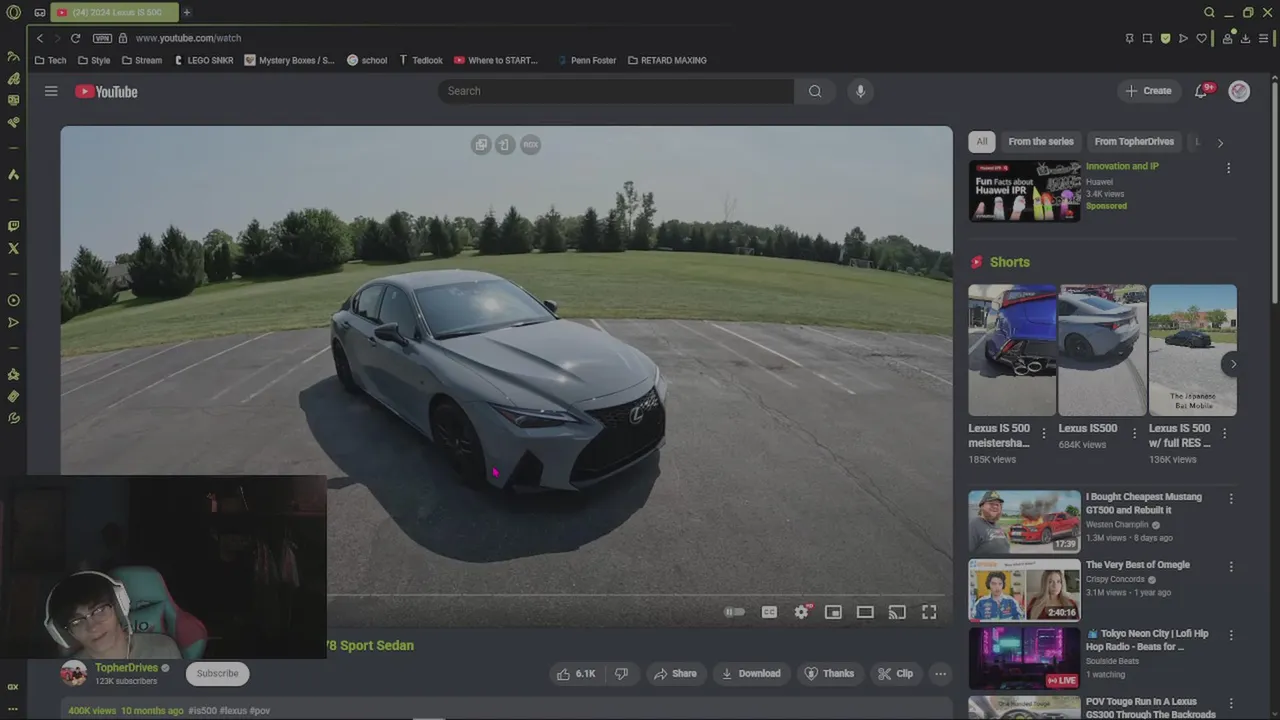Click the YouTube logo

106,92
